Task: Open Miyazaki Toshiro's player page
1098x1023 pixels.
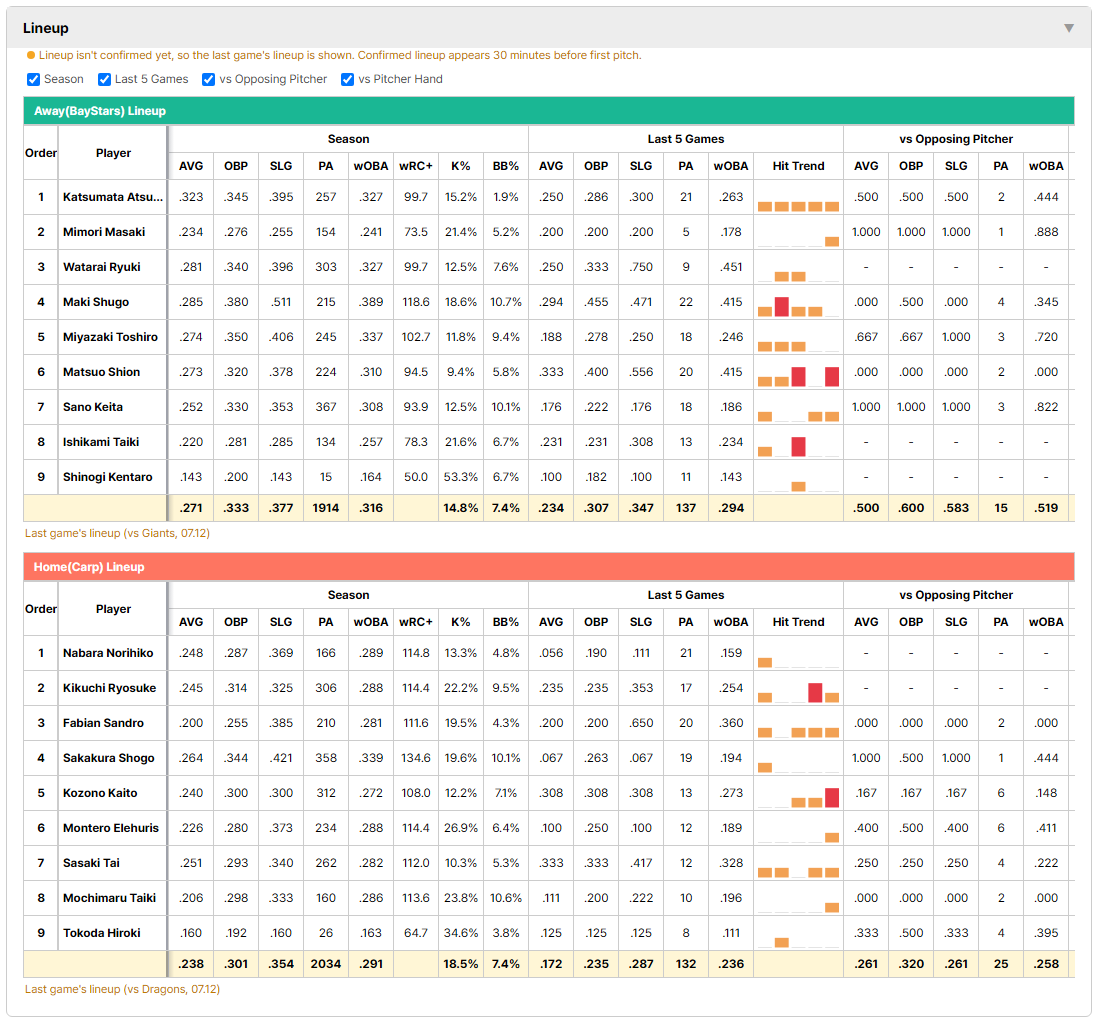Action: click(x=110, y=337)
